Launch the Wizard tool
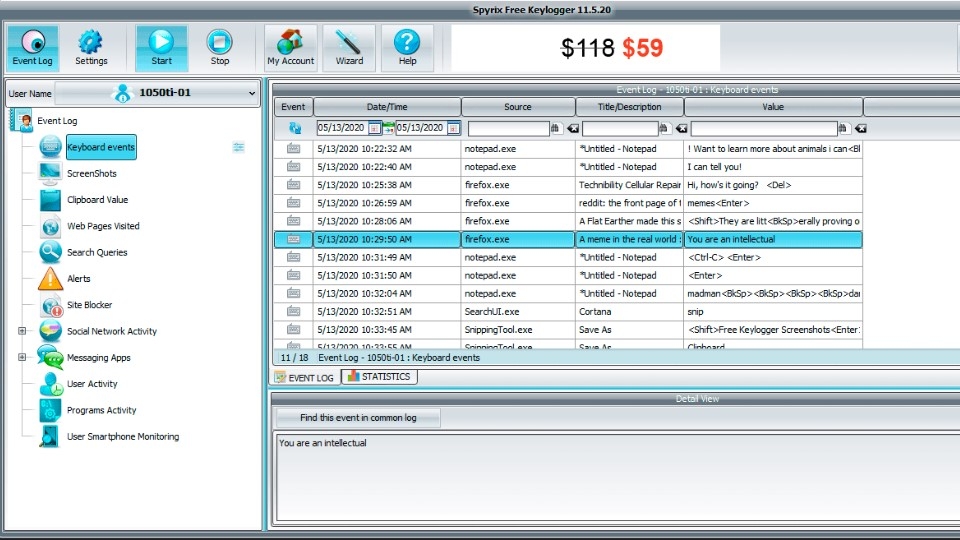Screen dimensions: 960x540 [349, 48]
